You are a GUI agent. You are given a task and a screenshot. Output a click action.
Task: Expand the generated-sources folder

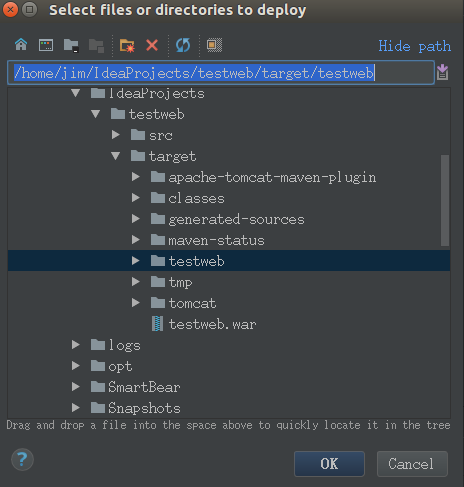[136, 219]
